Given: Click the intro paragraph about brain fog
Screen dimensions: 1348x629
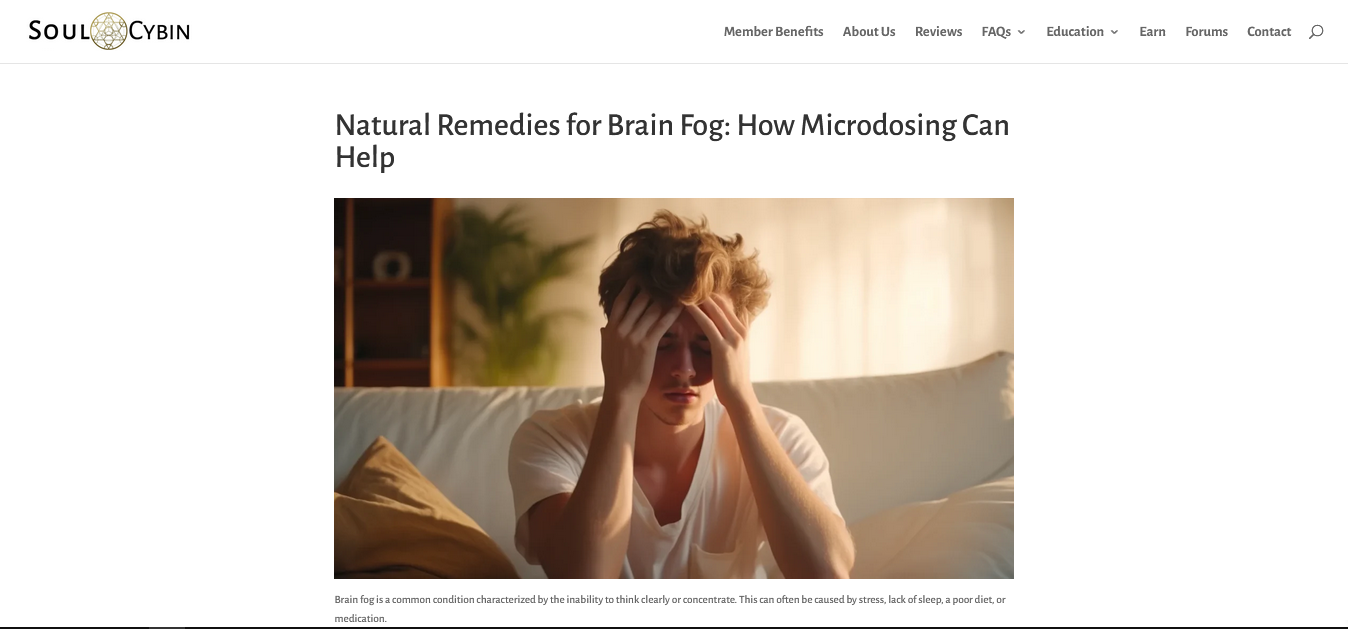Looking at the screenshot, I should pyautogui.click(x=670, y=609).
